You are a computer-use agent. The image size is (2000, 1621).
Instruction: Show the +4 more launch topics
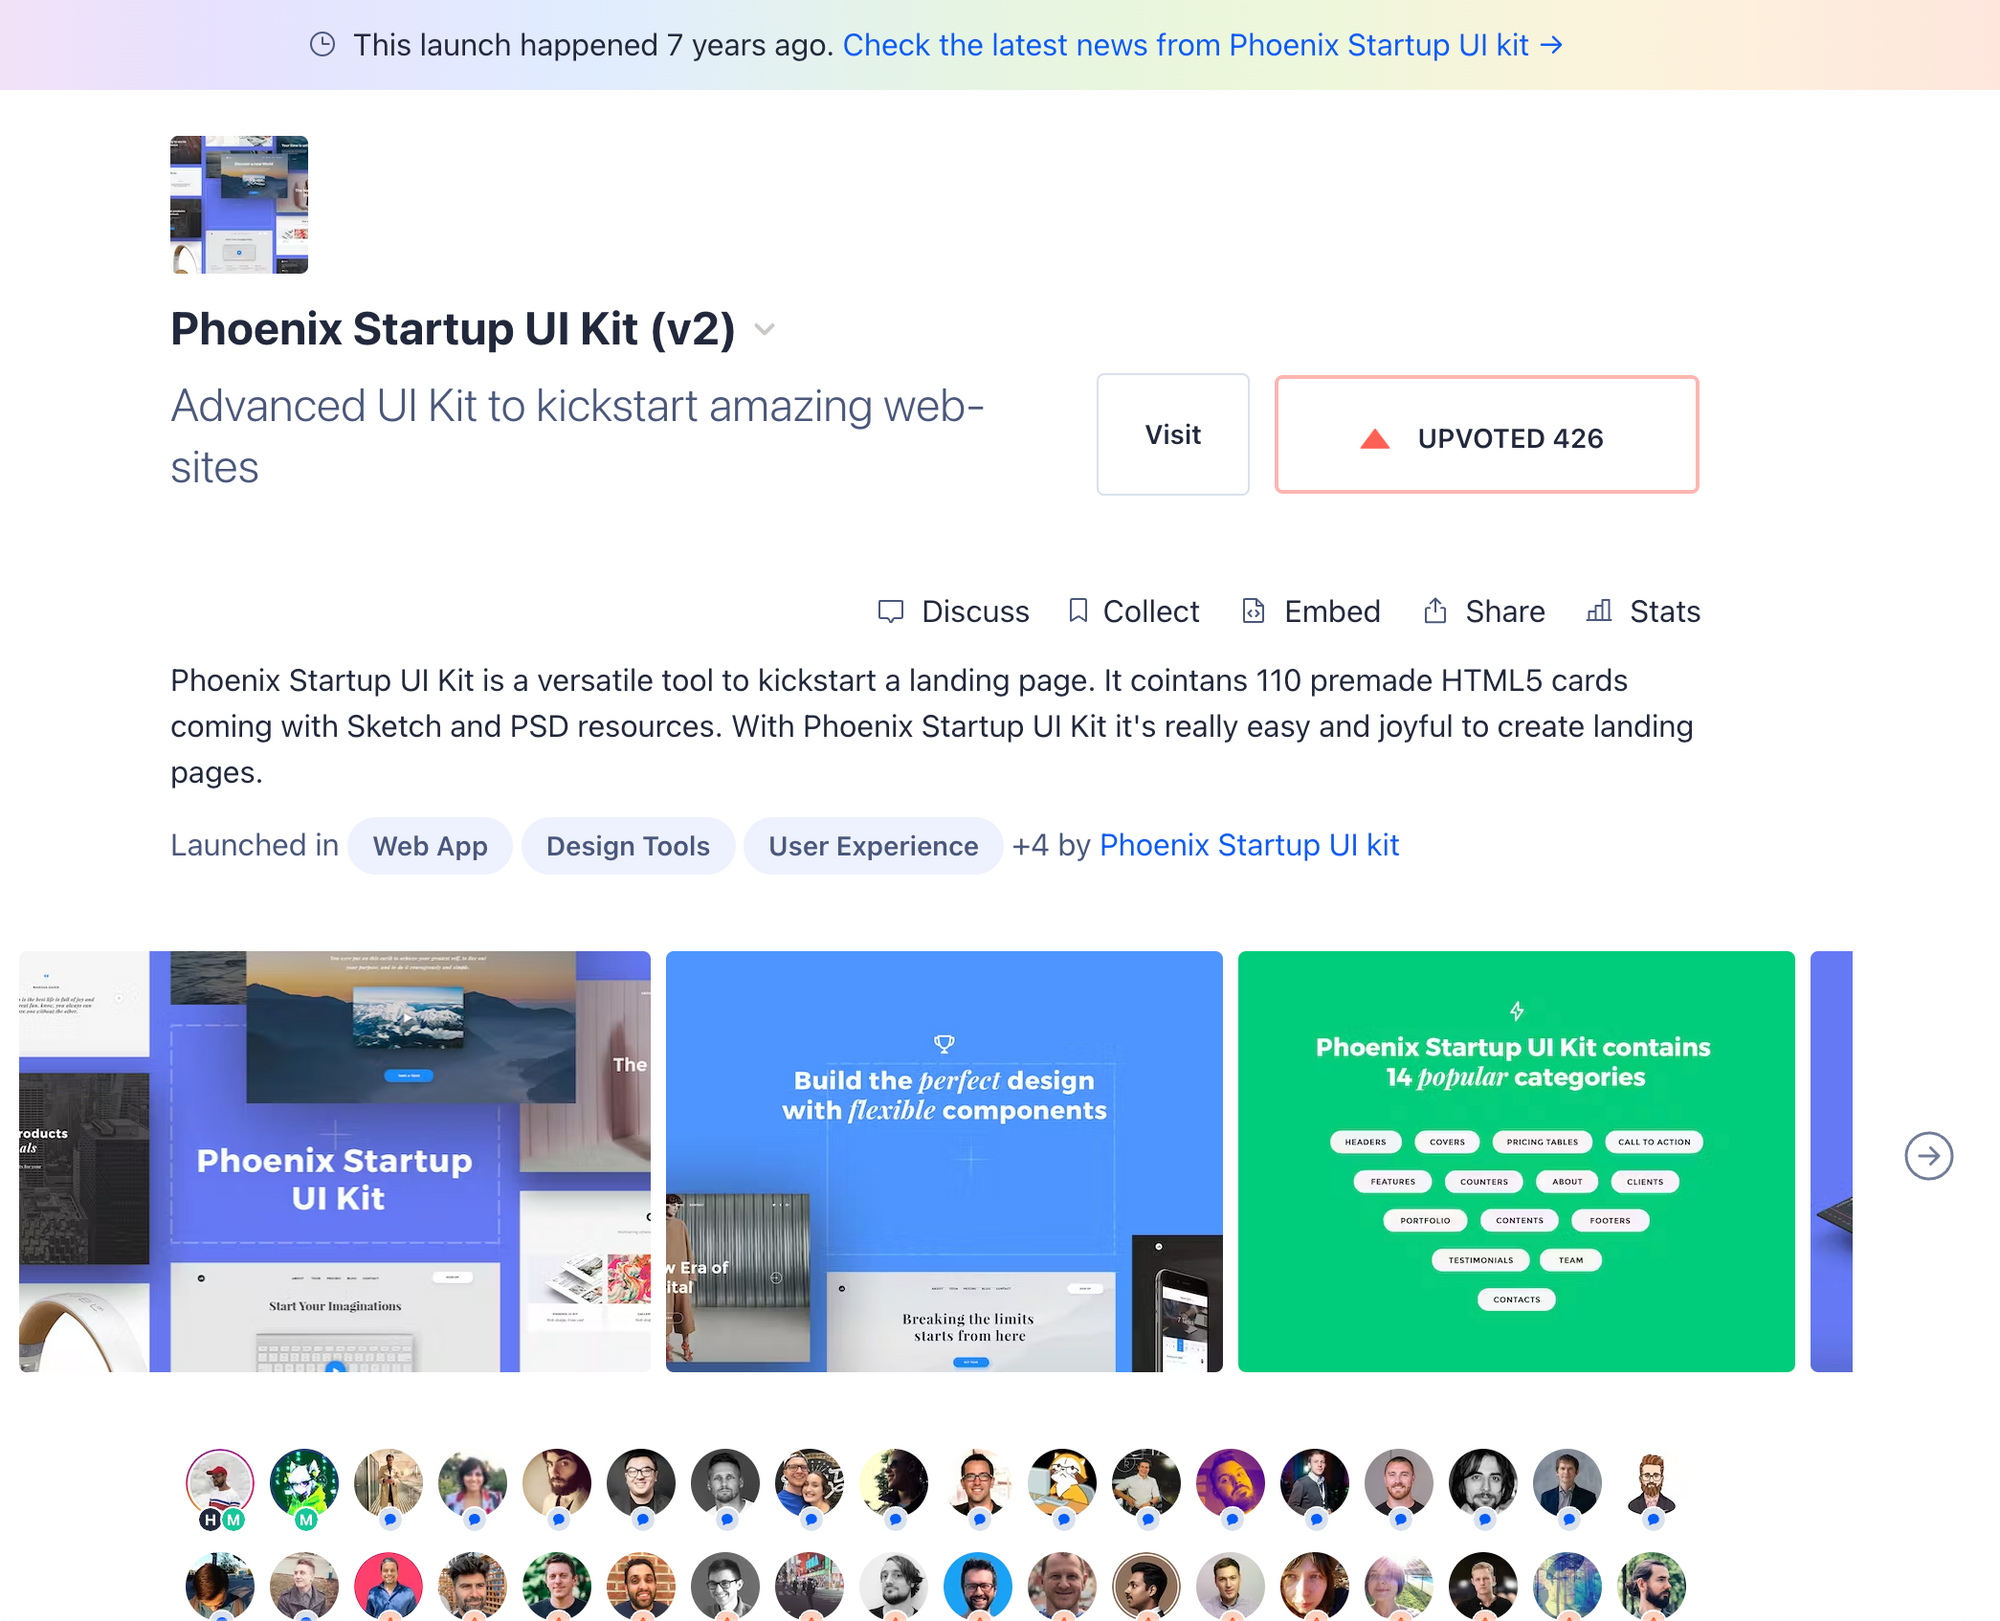(x=1029, y=846)
